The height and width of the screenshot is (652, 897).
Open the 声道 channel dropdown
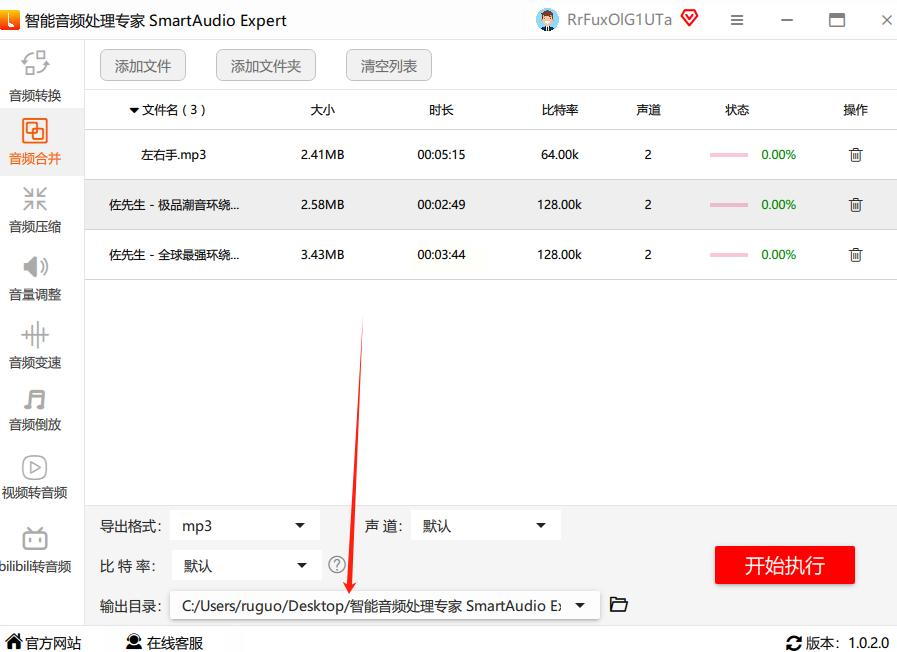[x=486, y=526]
